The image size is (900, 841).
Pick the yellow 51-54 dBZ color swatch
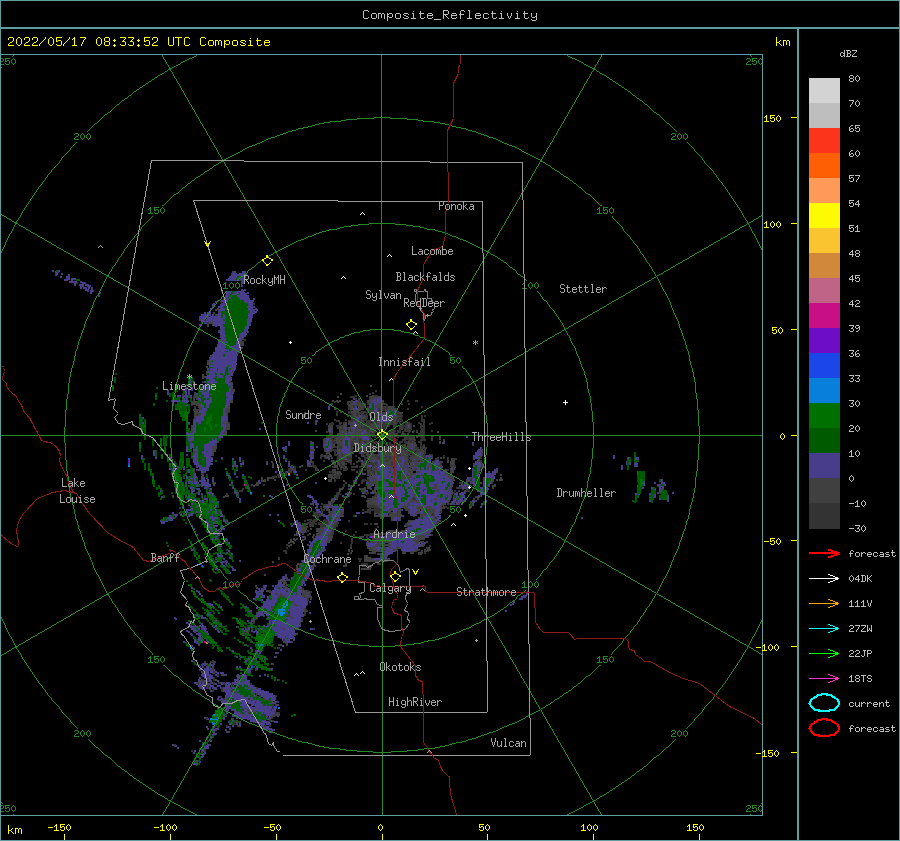[x=824, y=215]
